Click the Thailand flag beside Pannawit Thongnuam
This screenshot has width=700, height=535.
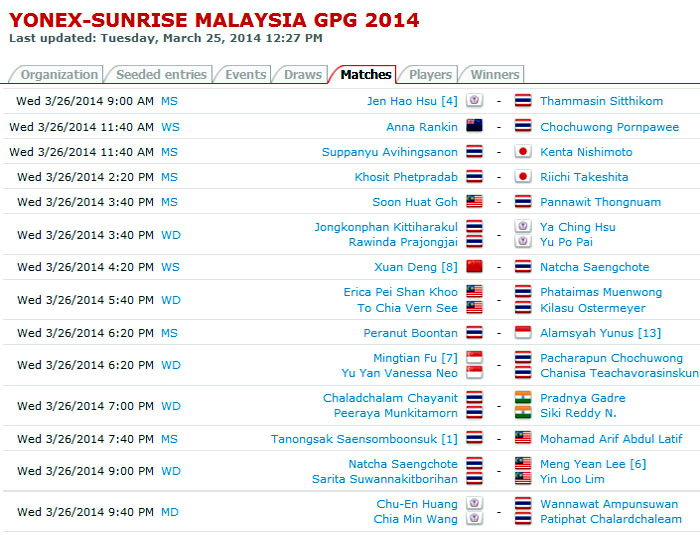click(523, 201)
